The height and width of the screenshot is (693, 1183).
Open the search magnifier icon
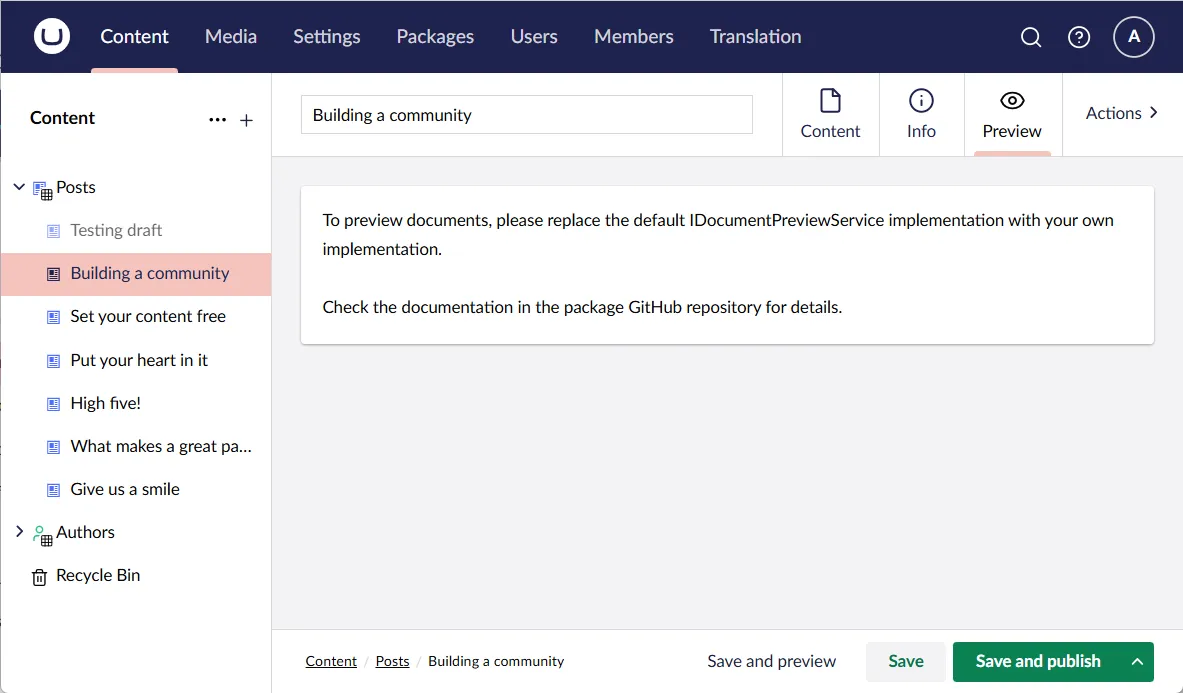[x=1030, y=37]
